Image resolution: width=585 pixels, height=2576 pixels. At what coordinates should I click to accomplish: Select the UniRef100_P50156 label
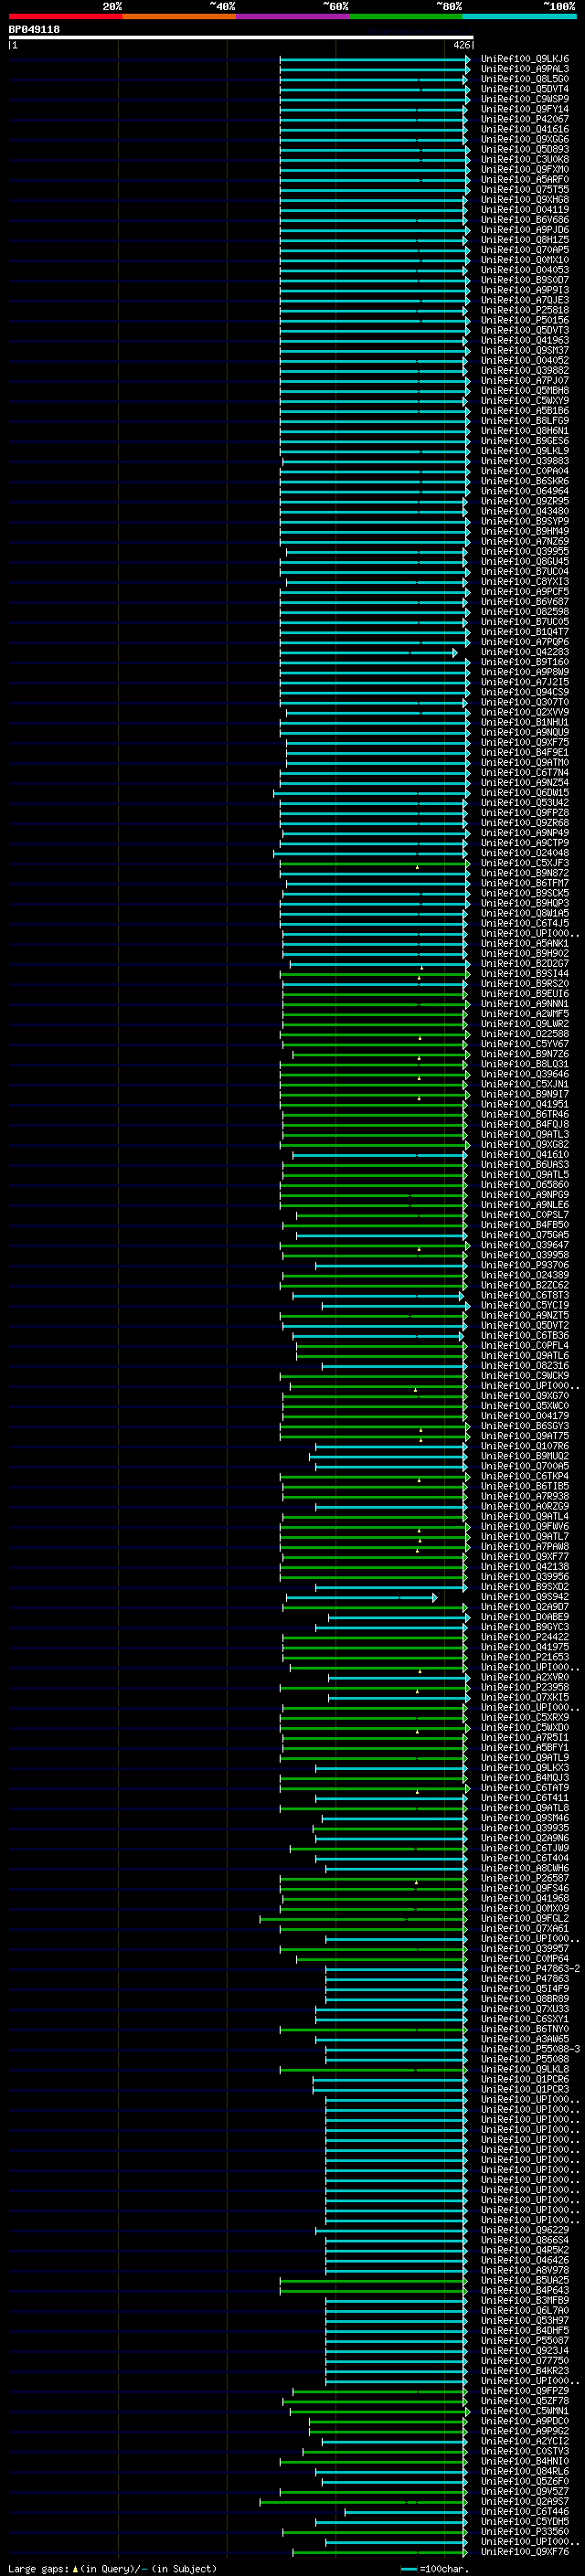click(x=525, y=320)
